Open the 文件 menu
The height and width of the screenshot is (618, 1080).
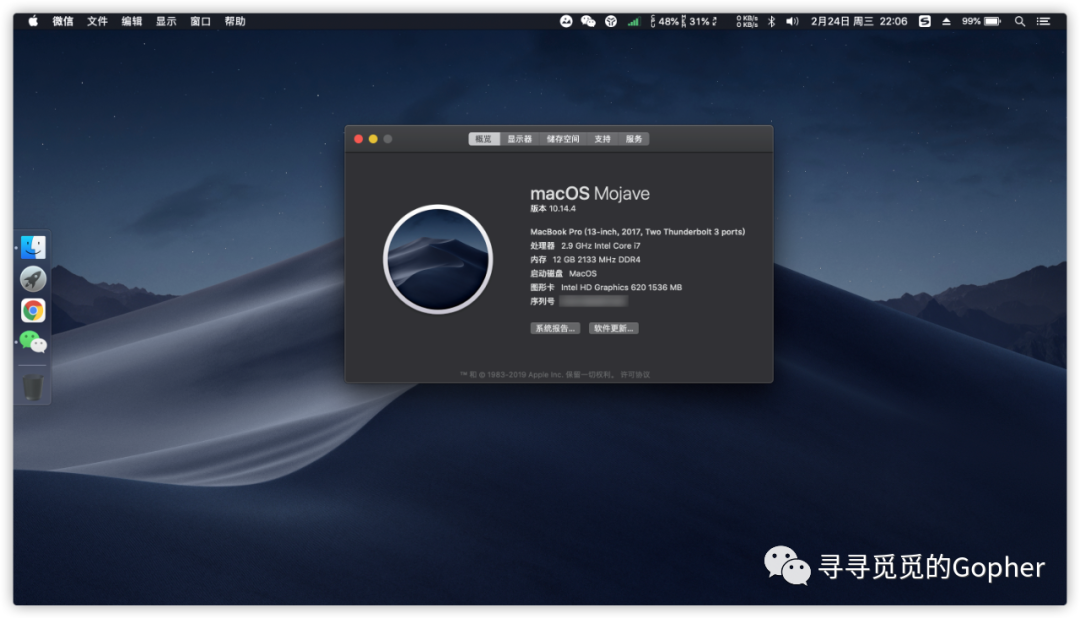click(x=97, y=21)
